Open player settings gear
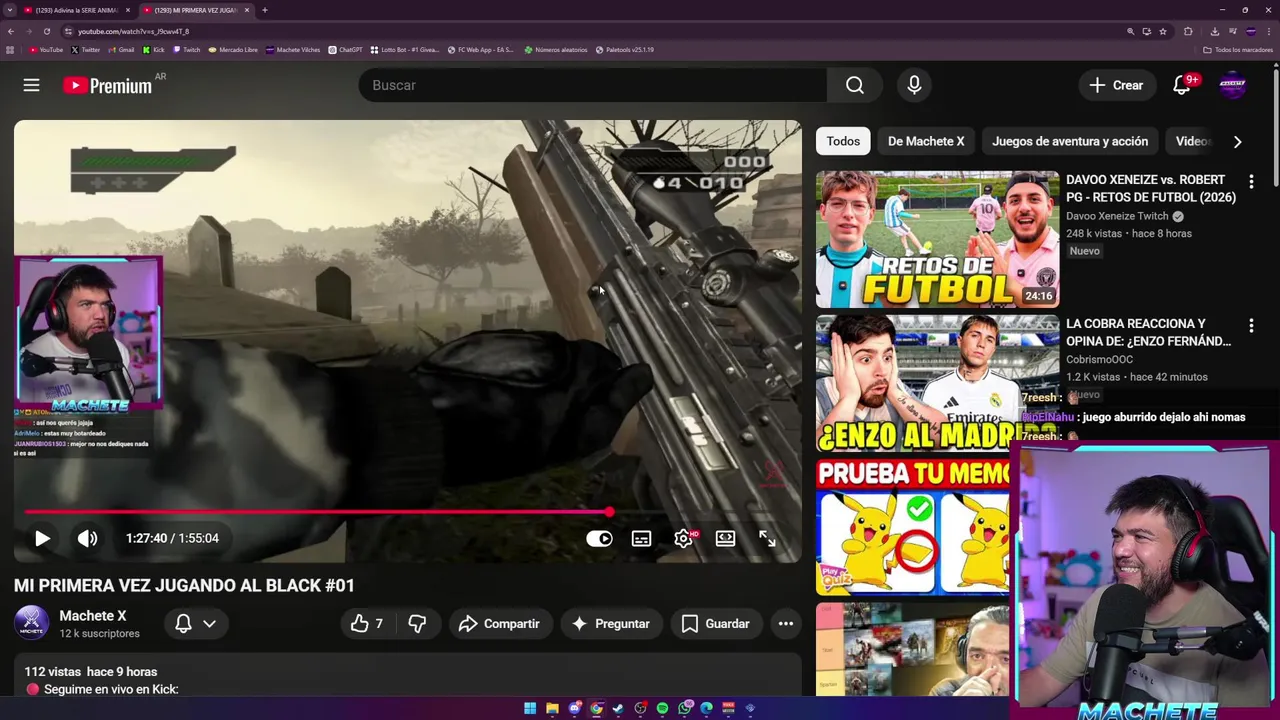1280x720 pixels. click(683, 538)
